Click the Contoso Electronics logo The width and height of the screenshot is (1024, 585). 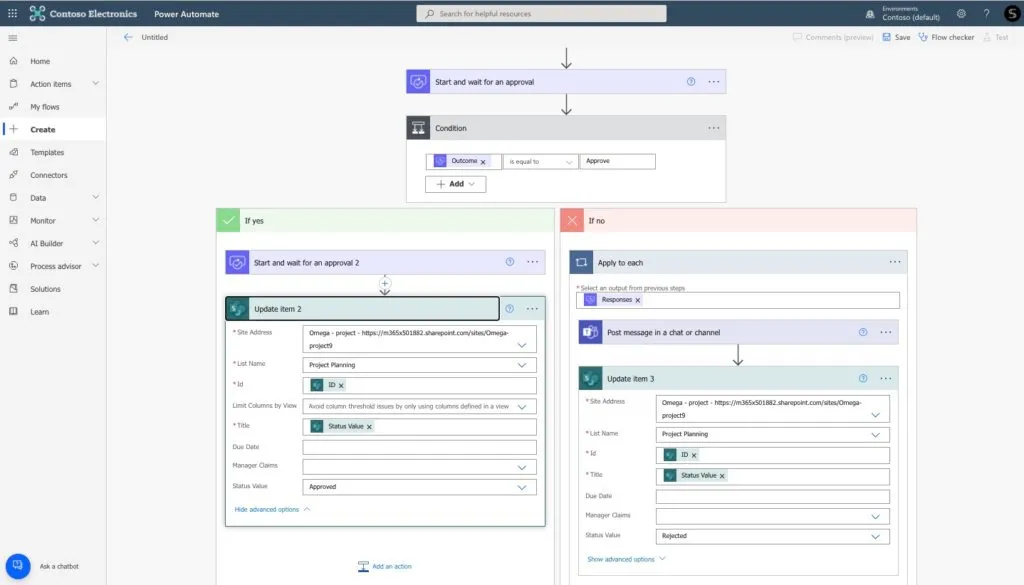[37, 13]
